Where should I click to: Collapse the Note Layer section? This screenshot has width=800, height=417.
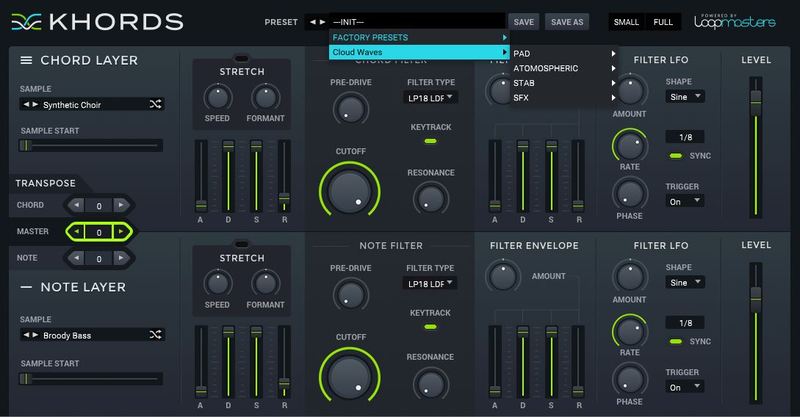point(26,287)
